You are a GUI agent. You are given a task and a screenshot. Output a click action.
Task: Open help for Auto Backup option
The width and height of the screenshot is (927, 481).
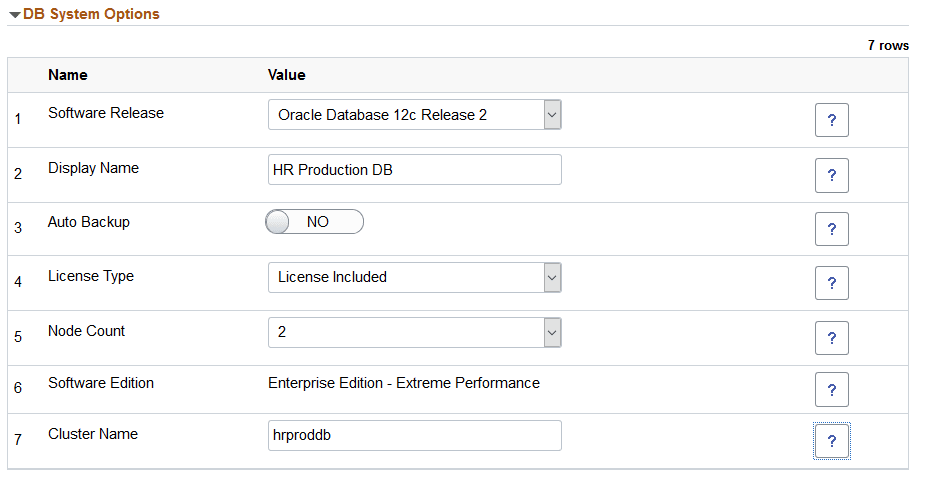[x=831, y=229]
